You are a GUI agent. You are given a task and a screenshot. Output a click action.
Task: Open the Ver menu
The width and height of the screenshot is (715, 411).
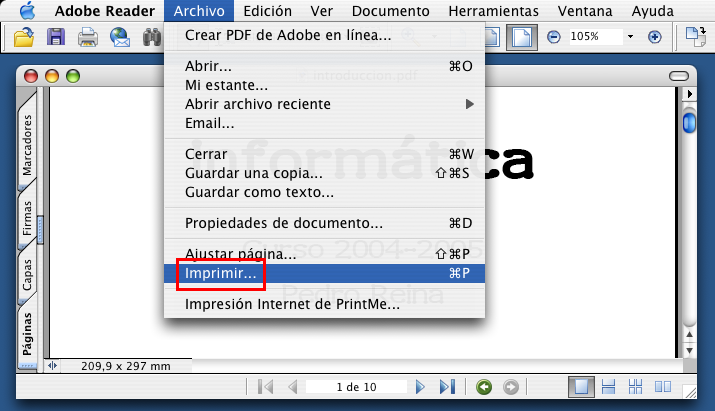coord(321,10)
